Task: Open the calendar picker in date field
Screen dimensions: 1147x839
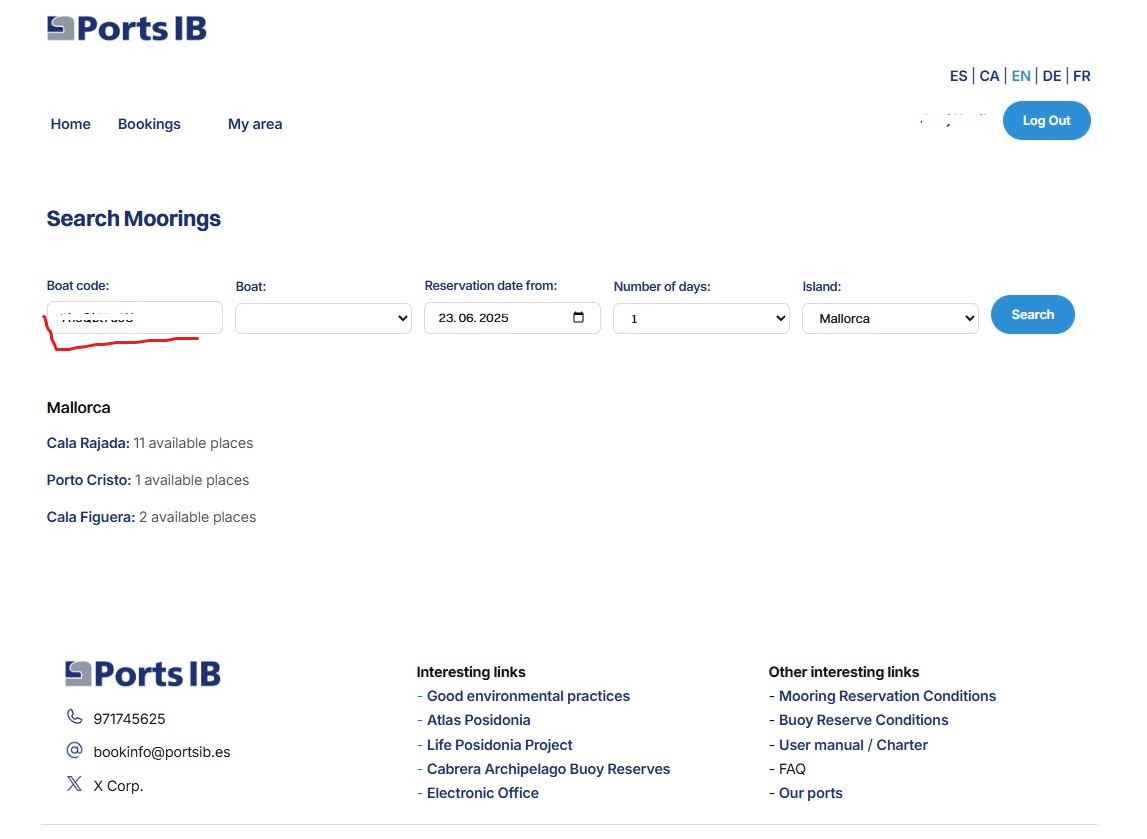Action: click(578, 318)
